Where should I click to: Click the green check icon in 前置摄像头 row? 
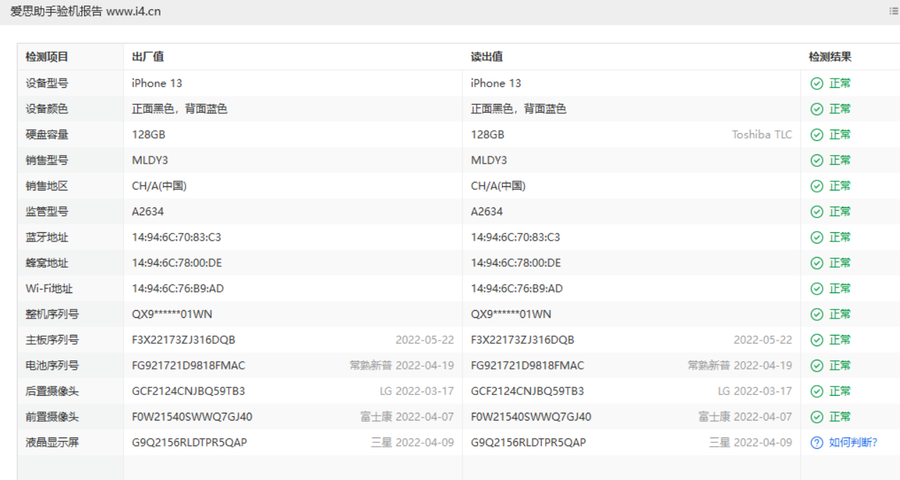coord(817,417)
